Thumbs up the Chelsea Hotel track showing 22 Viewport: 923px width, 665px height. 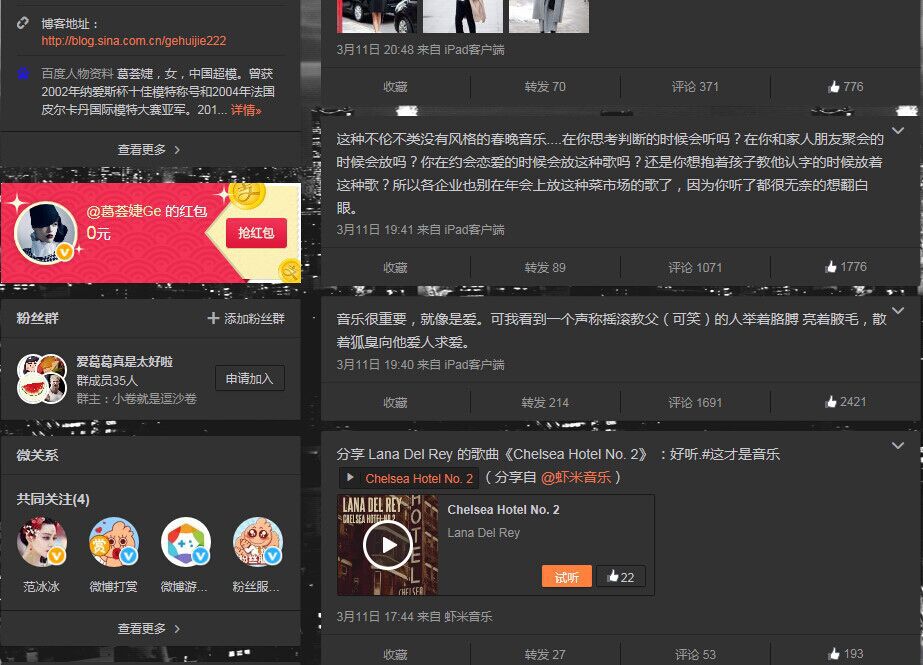pos(620,577)
